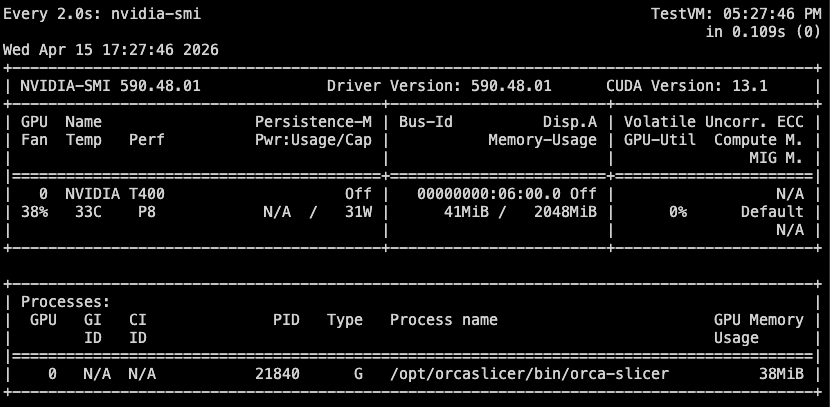Image resolution: width=830 pixels, height=407 pixels.
Task: Click the /opt/orcaslicer/bin/orca-slicer process name
Action: point(529,374)
